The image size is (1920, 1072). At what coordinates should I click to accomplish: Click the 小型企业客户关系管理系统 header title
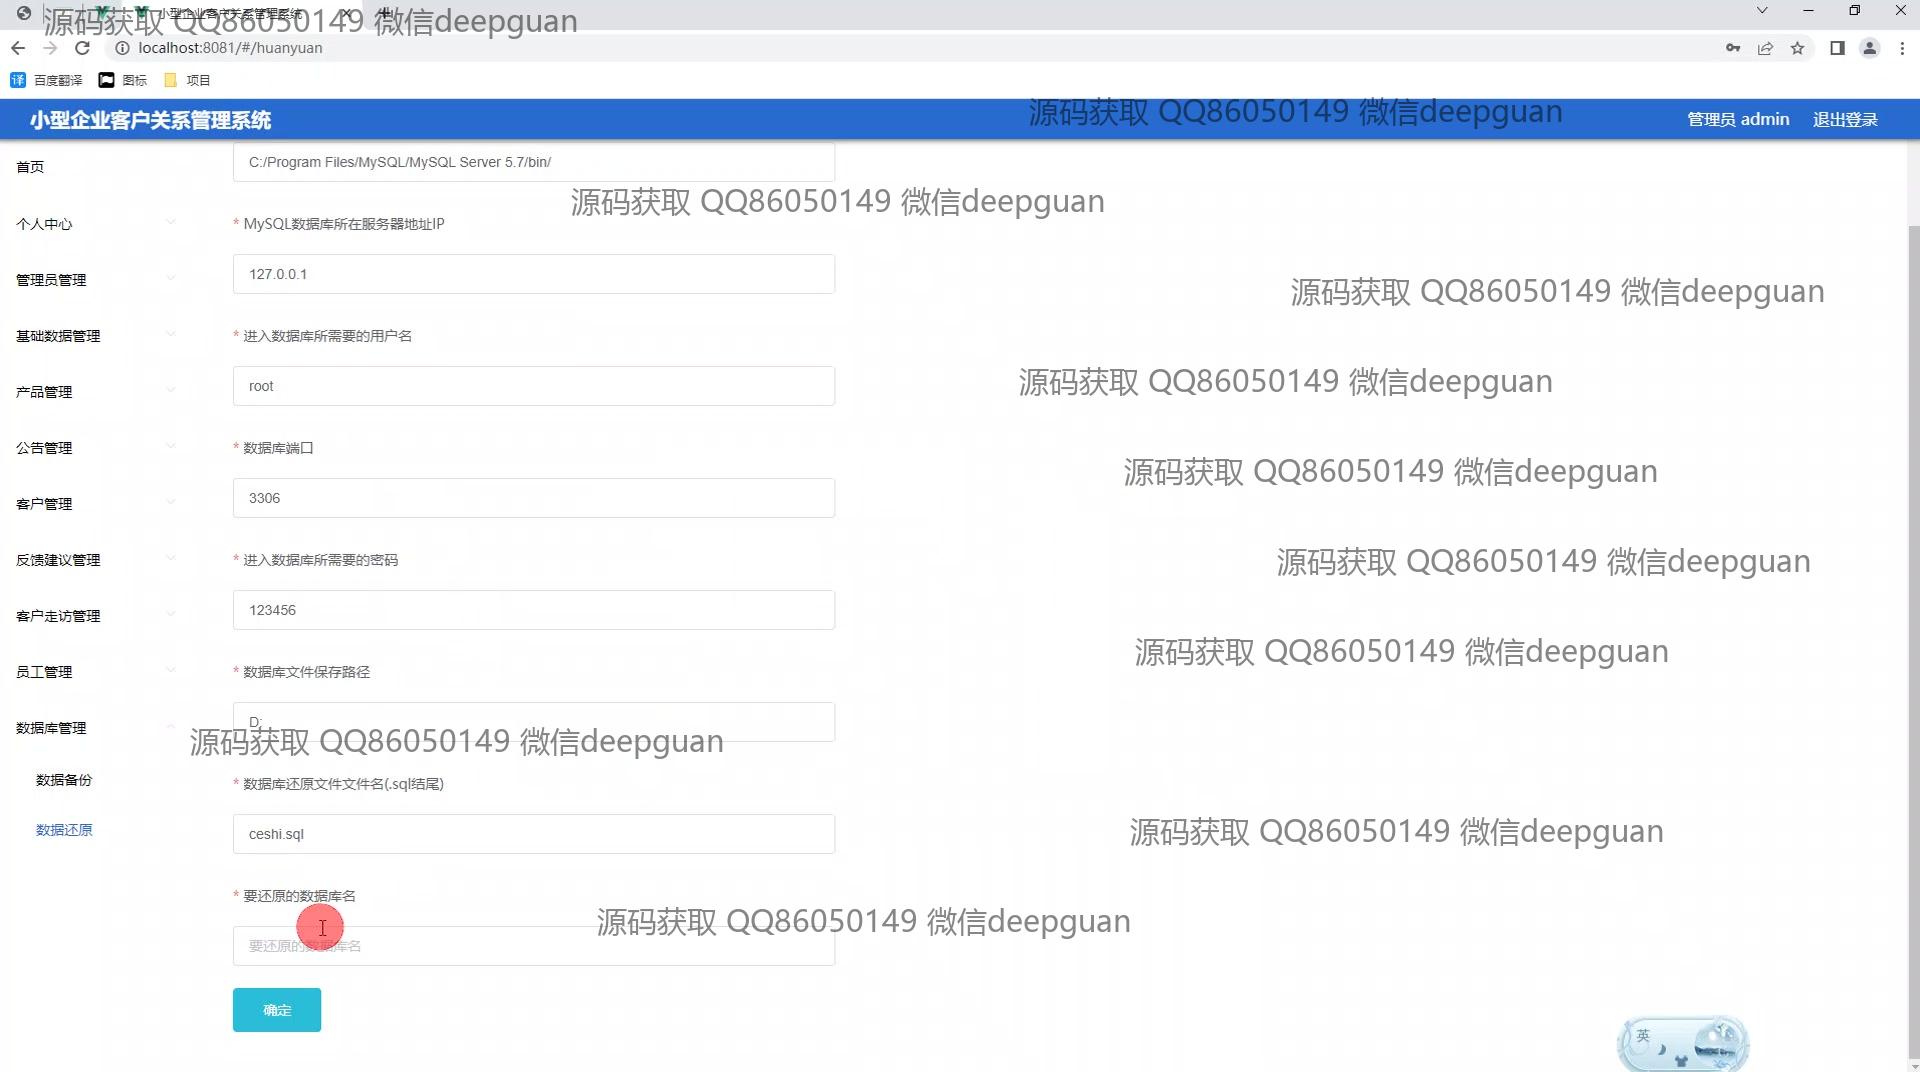click(x=150, y=120)
